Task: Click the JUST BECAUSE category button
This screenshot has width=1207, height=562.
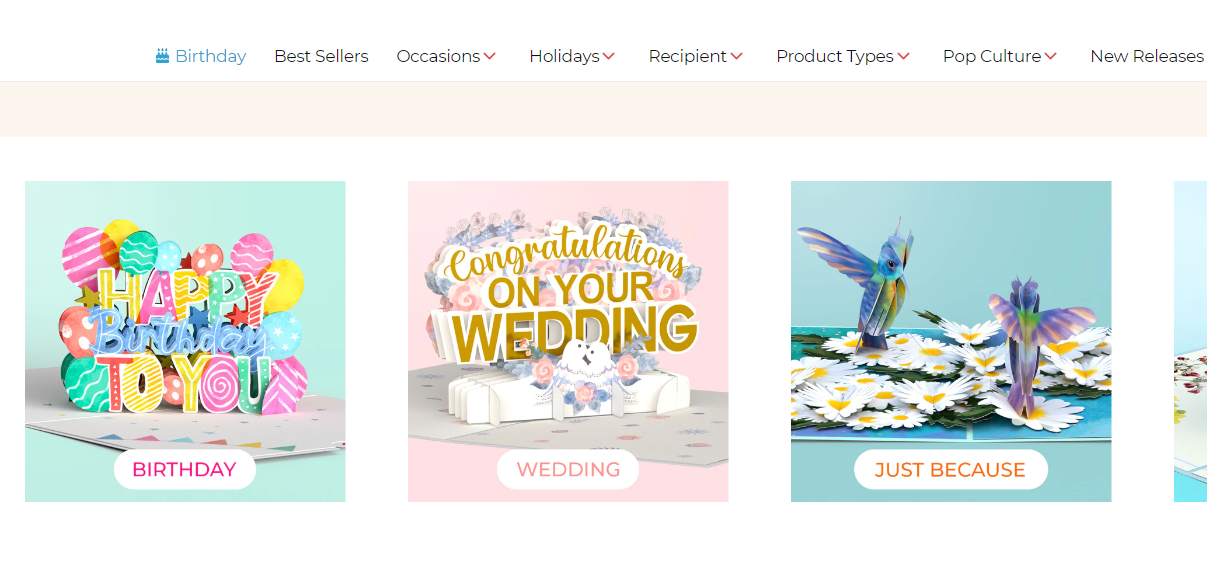Action: [950, 469]
